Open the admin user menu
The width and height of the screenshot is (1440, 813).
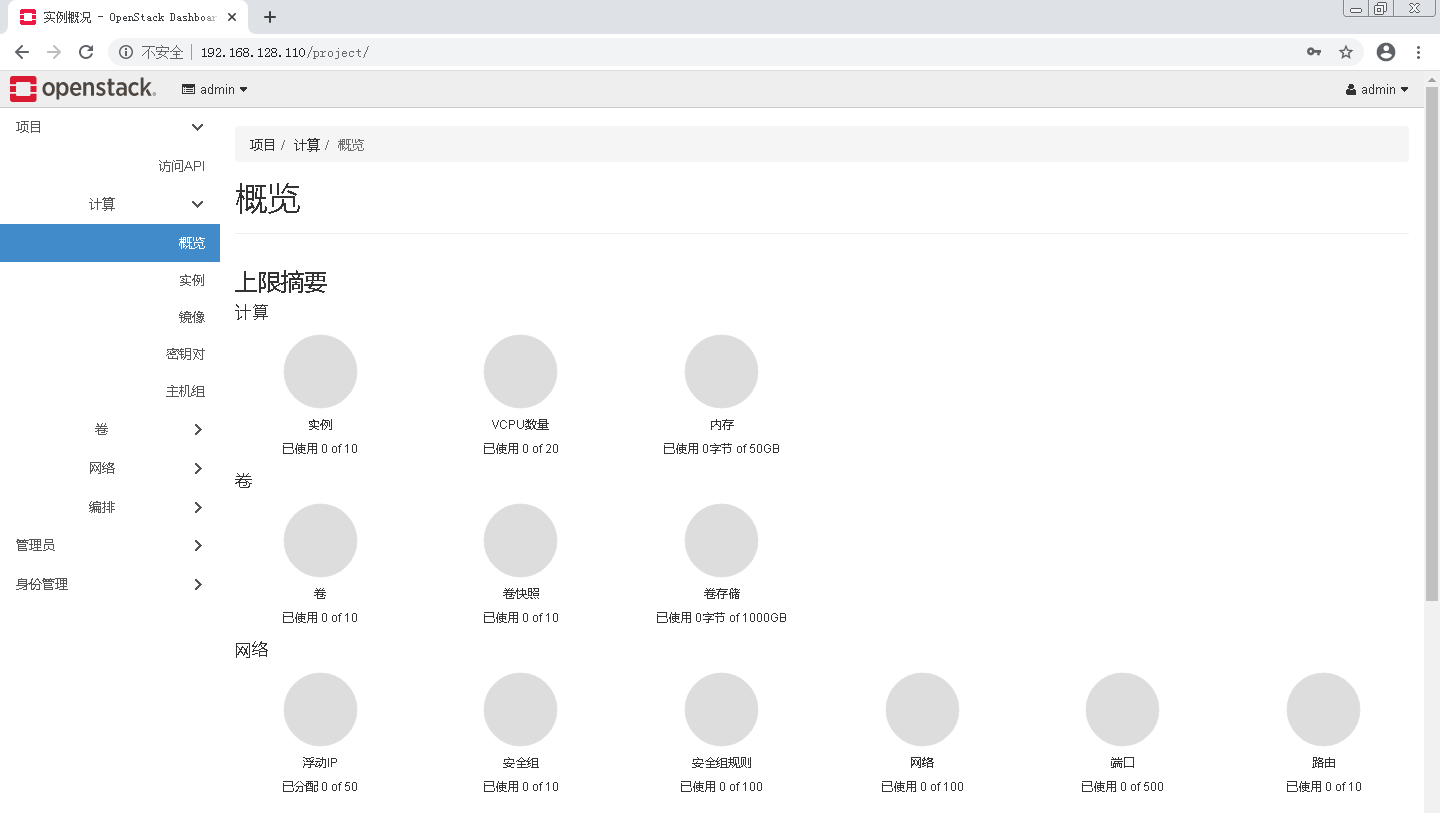pos(1377,89)
